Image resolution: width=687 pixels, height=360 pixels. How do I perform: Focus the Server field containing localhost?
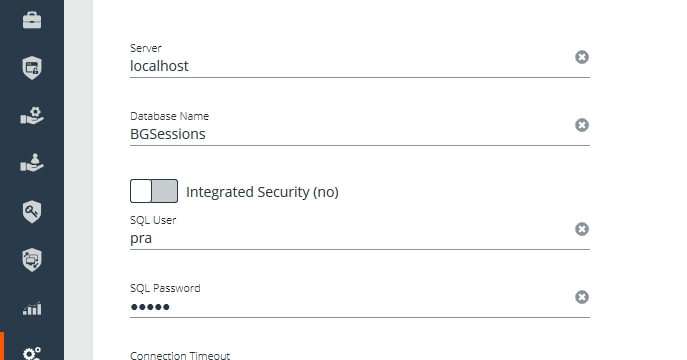click(x=351, y=66)
